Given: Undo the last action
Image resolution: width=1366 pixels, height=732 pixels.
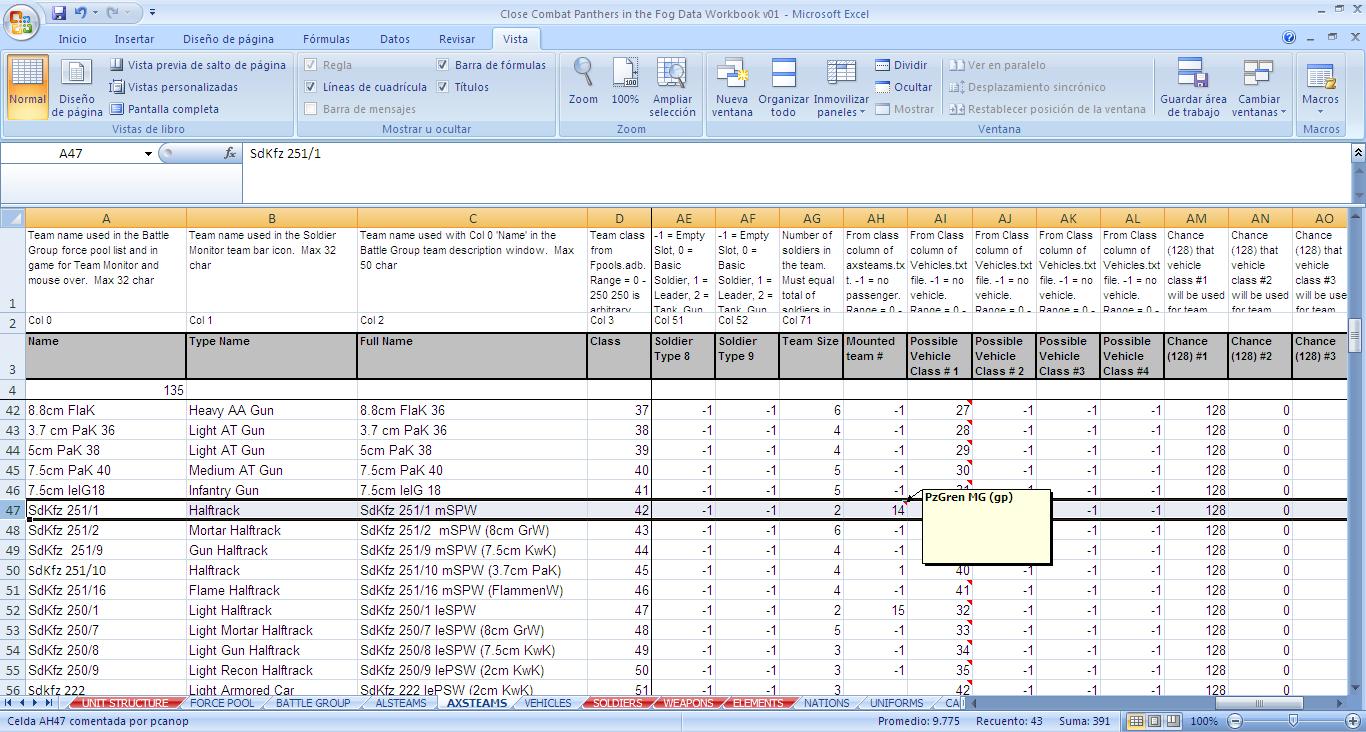Looking at the screenshot, I should [80, 13].
